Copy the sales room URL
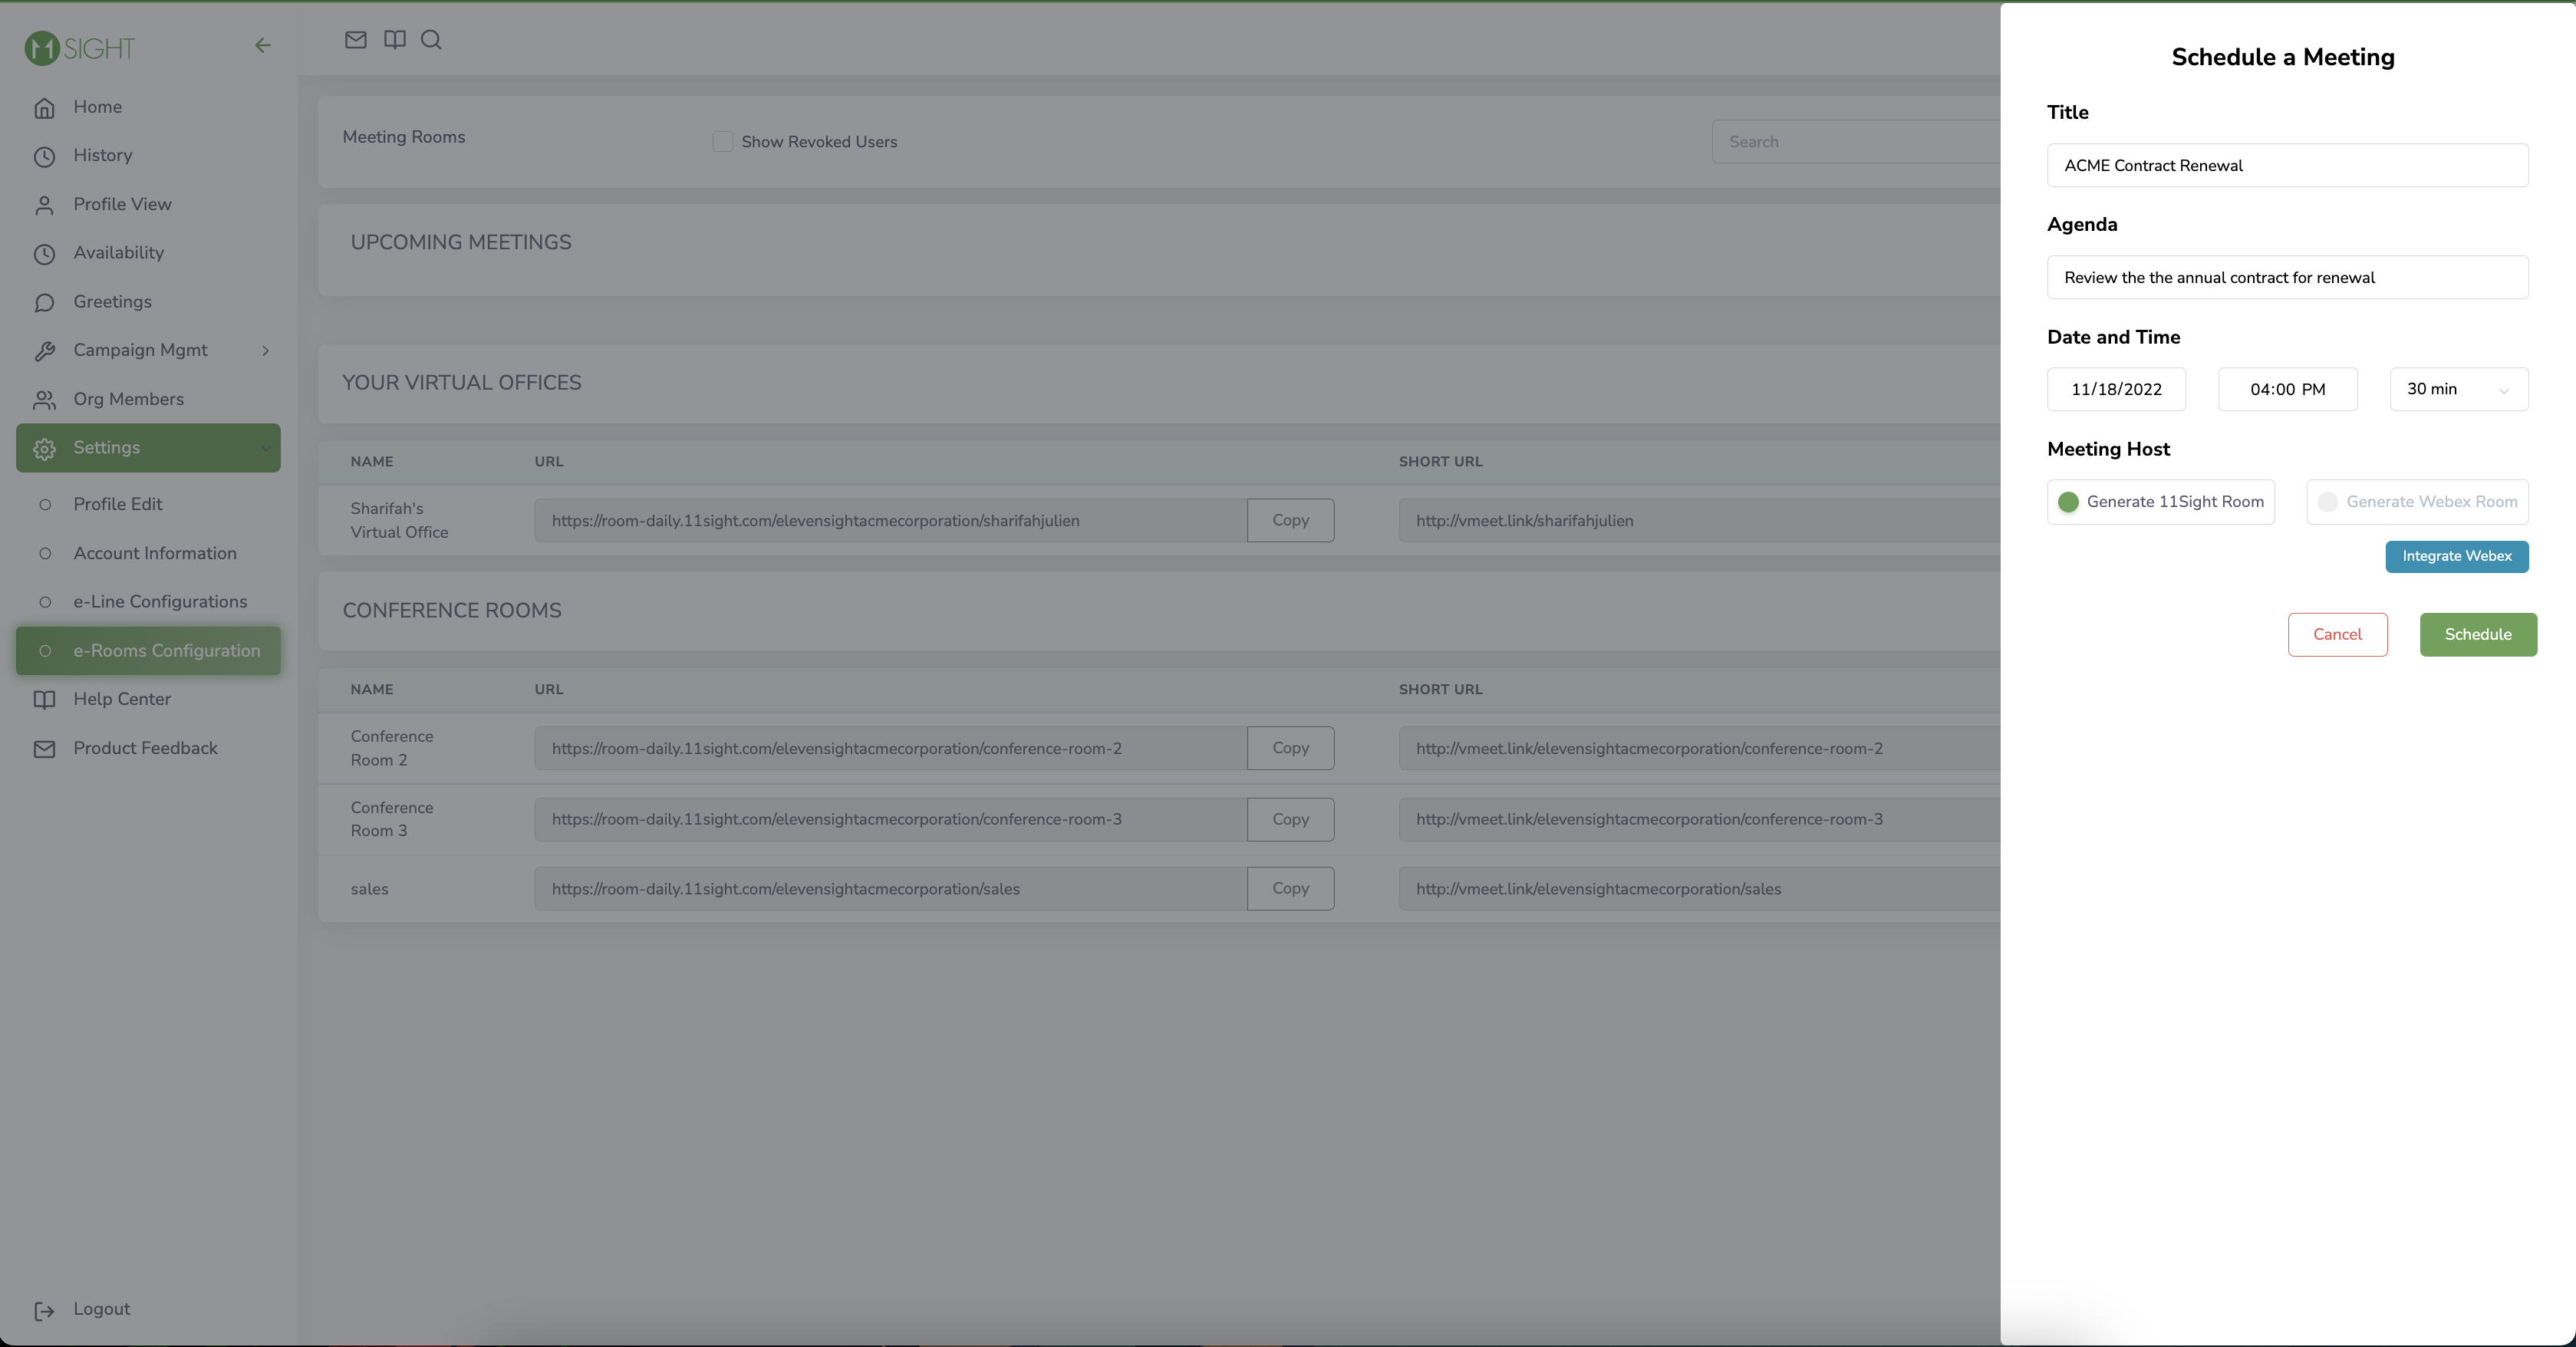The image size is (2576, 1347). (x=1290, y=888)
